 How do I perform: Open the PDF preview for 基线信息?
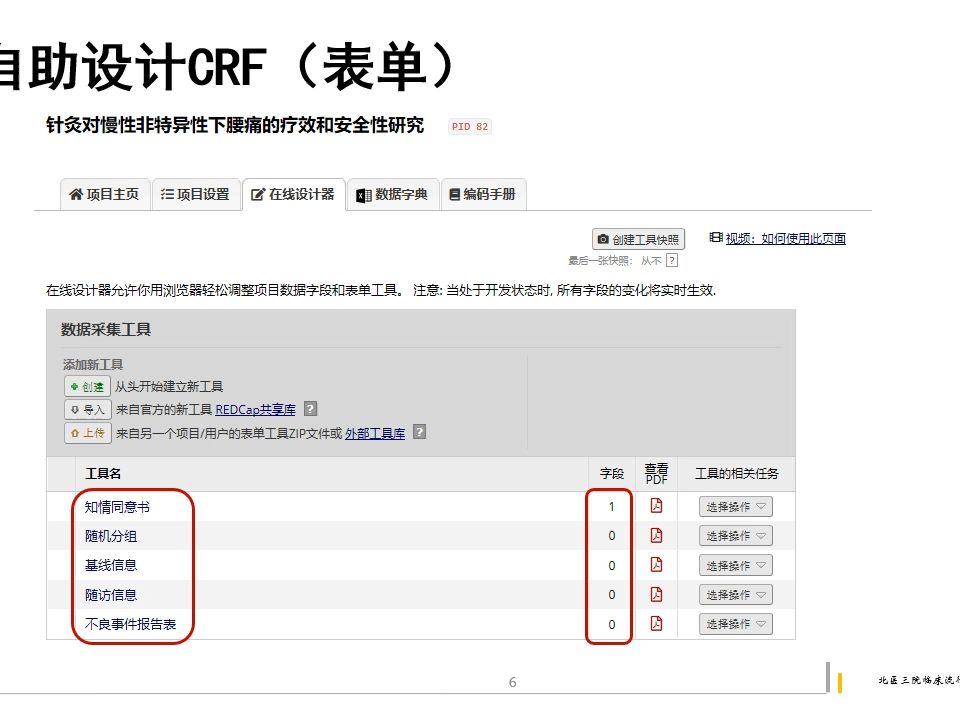656,565
